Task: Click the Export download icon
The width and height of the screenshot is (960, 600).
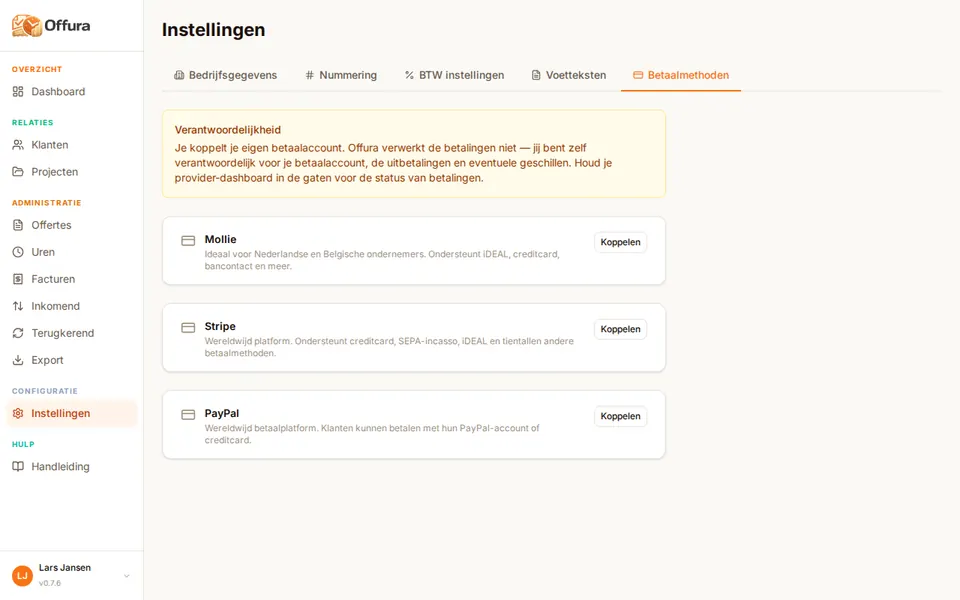Action: click(18, 360)
